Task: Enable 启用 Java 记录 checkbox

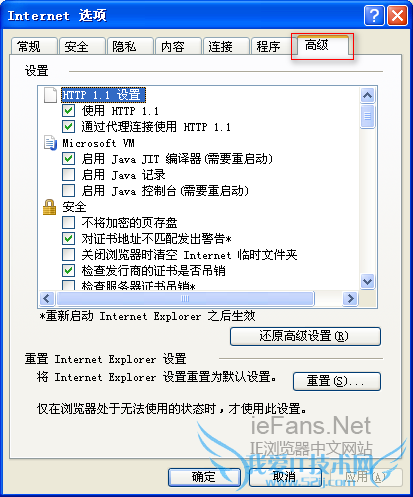Action: pos(68,175)
